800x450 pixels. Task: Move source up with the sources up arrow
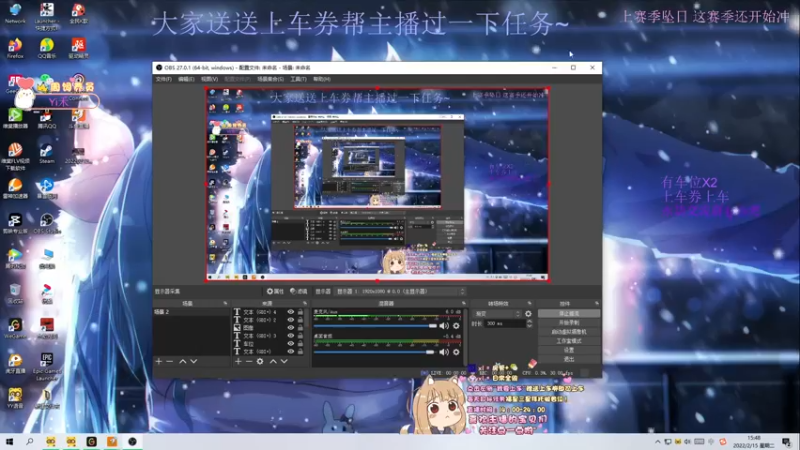click(273, 361)
